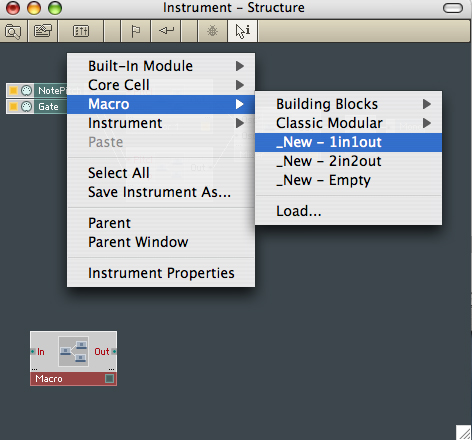
Task: Select Save Instrument As... menu entry
Action: tap(161, 192)
